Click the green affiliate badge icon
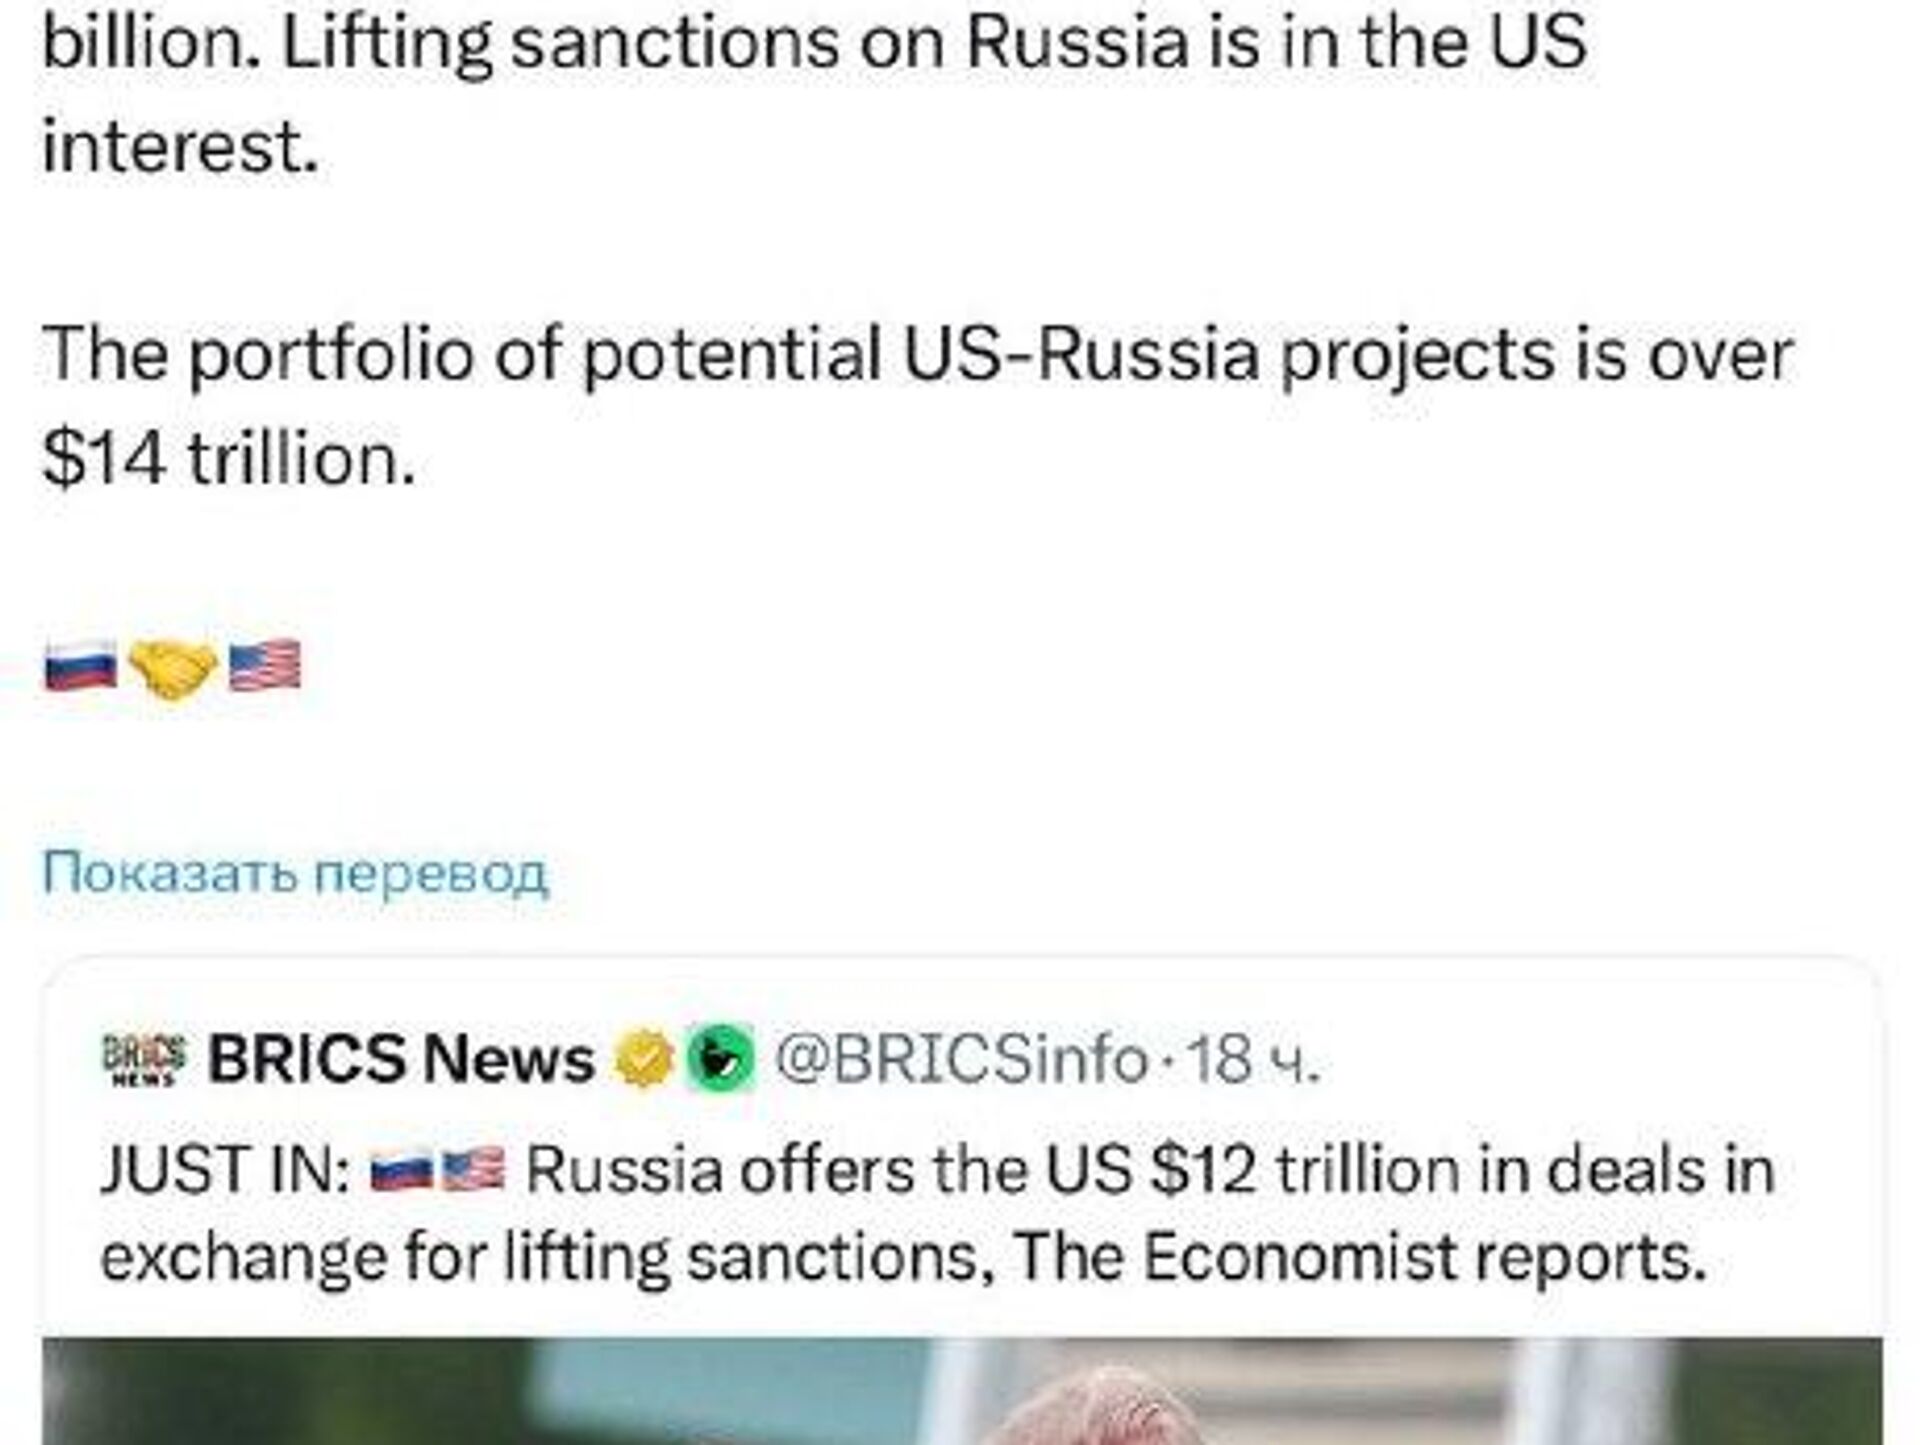Image resolution: width=1920 pixels, height=1445 pixels. pos(719,1059)
